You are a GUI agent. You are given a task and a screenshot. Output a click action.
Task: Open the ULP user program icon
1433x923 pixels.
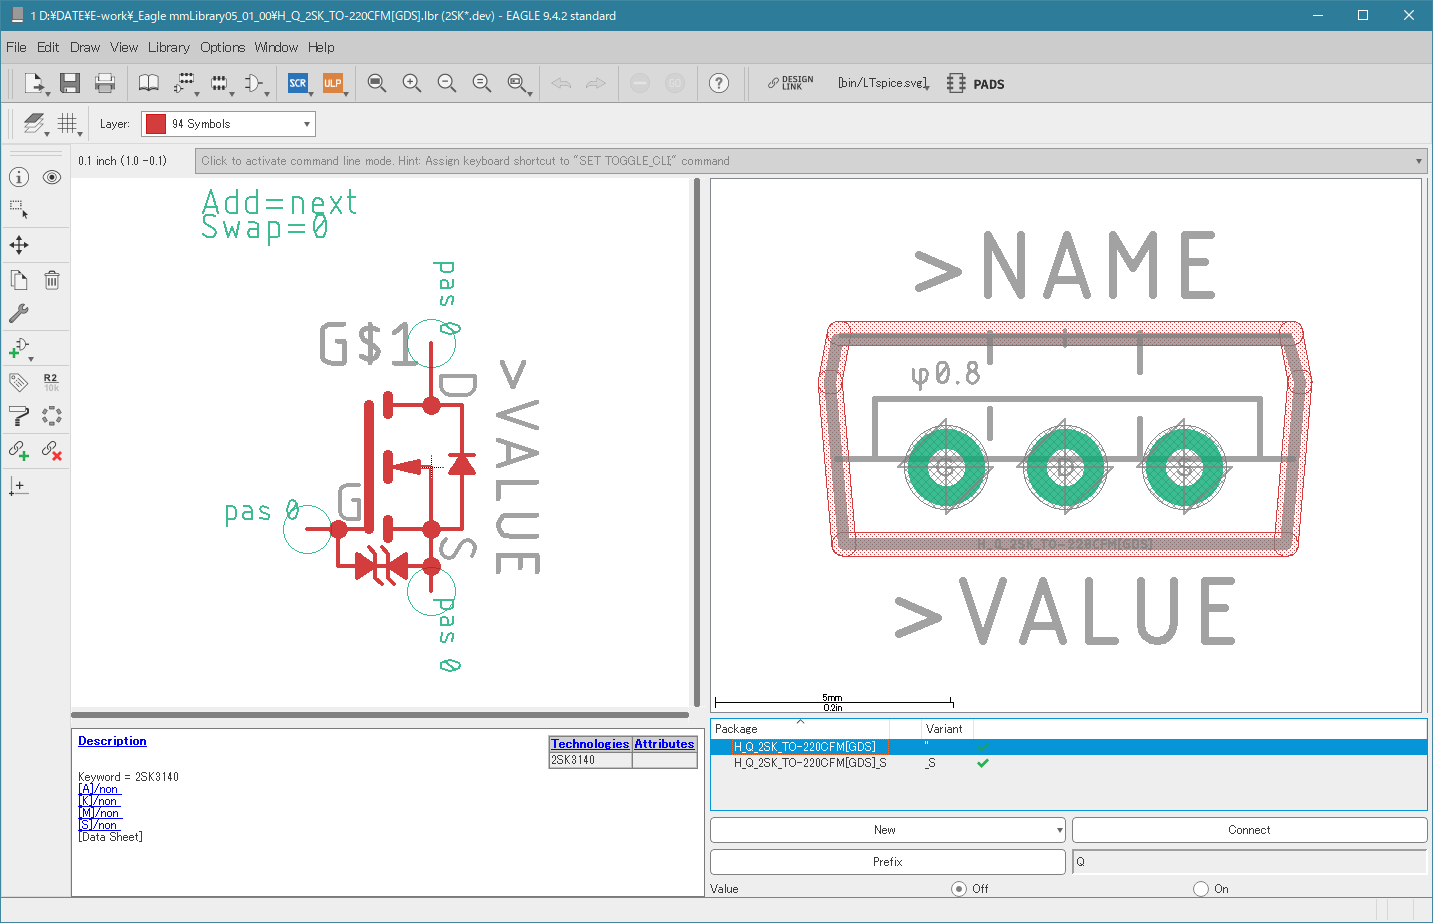tap(332, 83)
